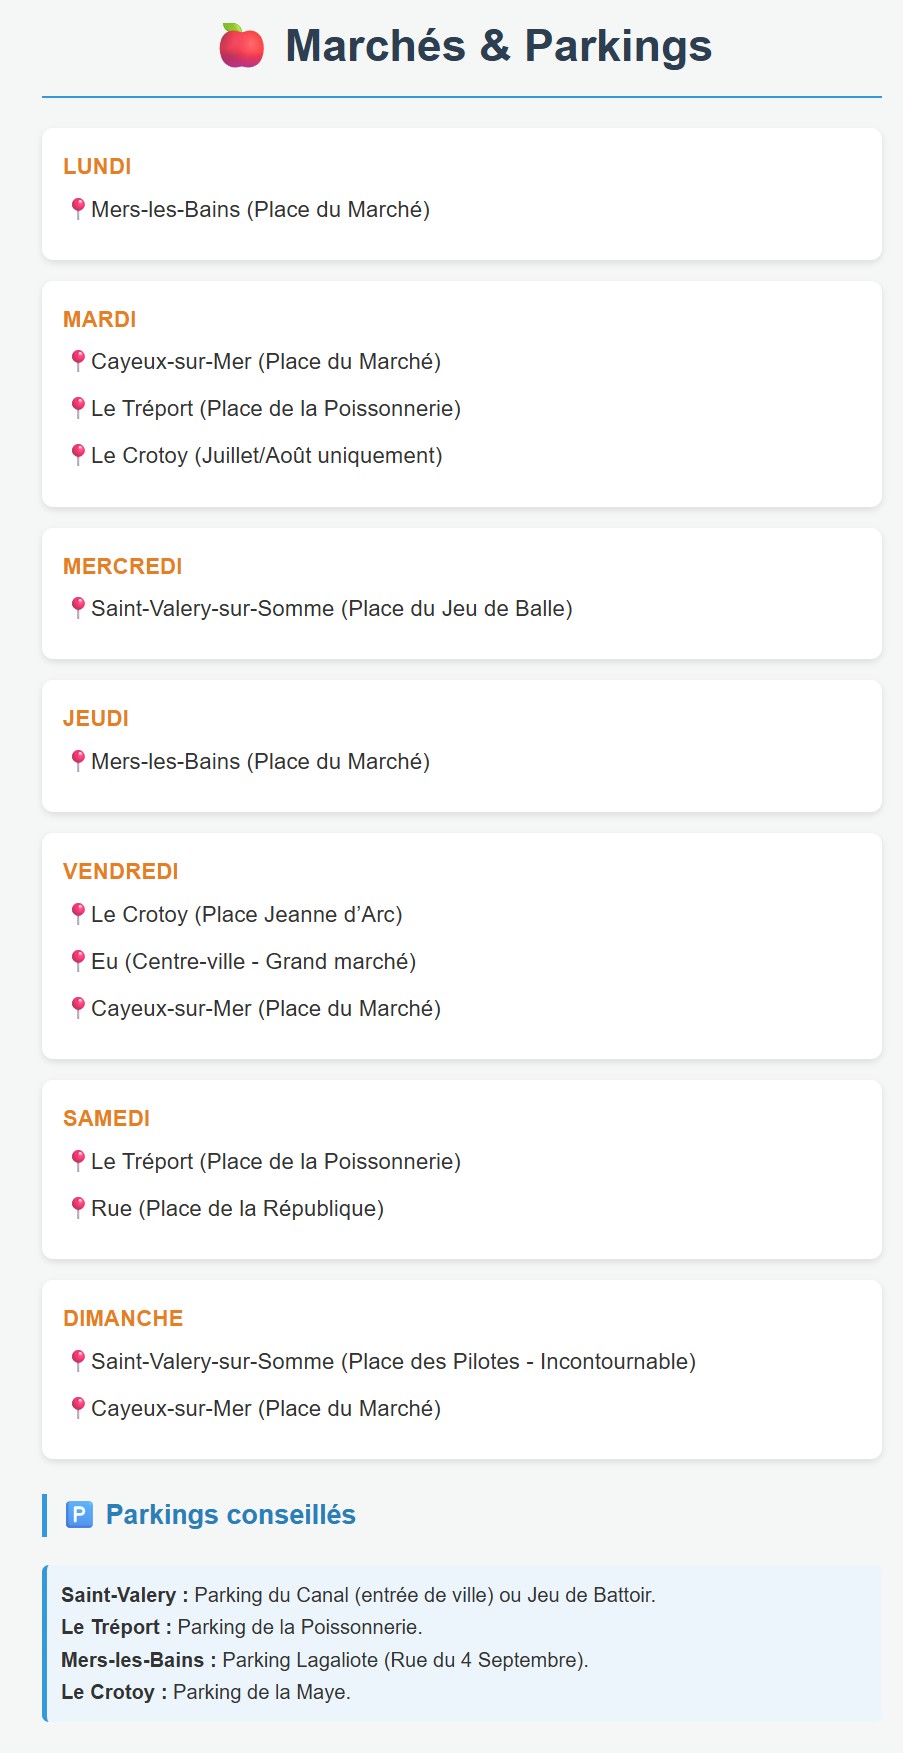The width and height of the screenshot is (903, 1753).
Task: Click the VENDREDI day heading
Action: tap(120, 871)
